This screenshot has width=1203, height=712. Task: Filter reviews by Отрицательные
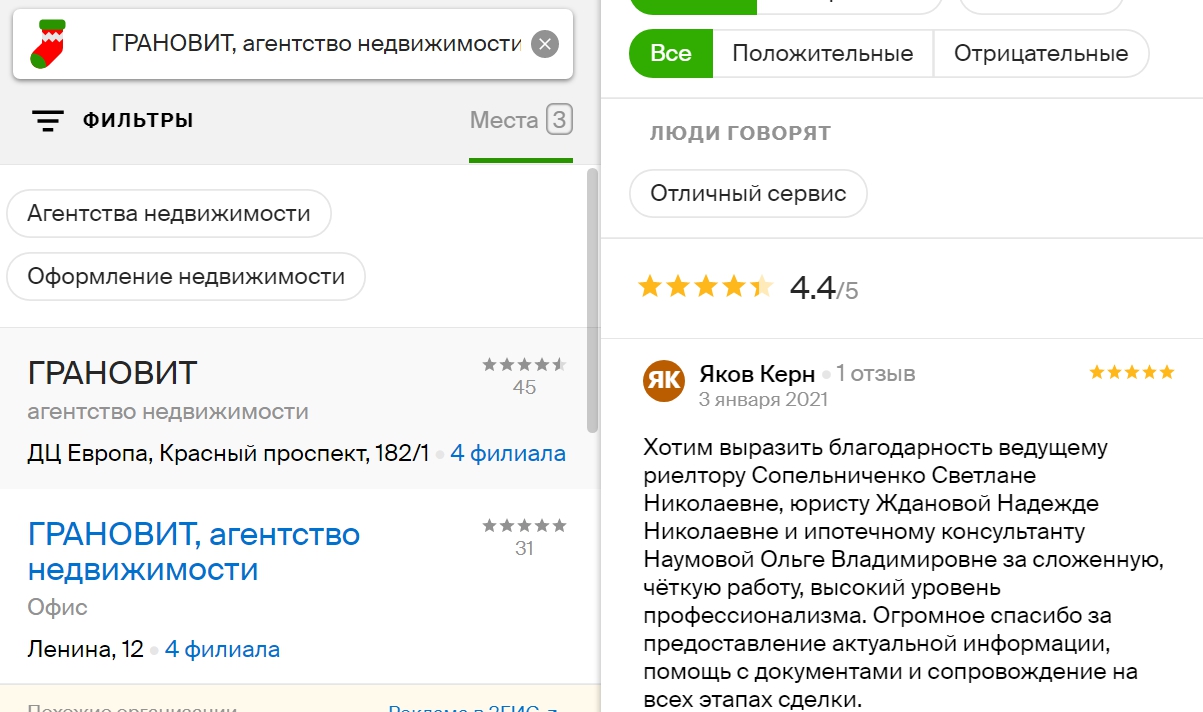click(x=1041, y=53)
